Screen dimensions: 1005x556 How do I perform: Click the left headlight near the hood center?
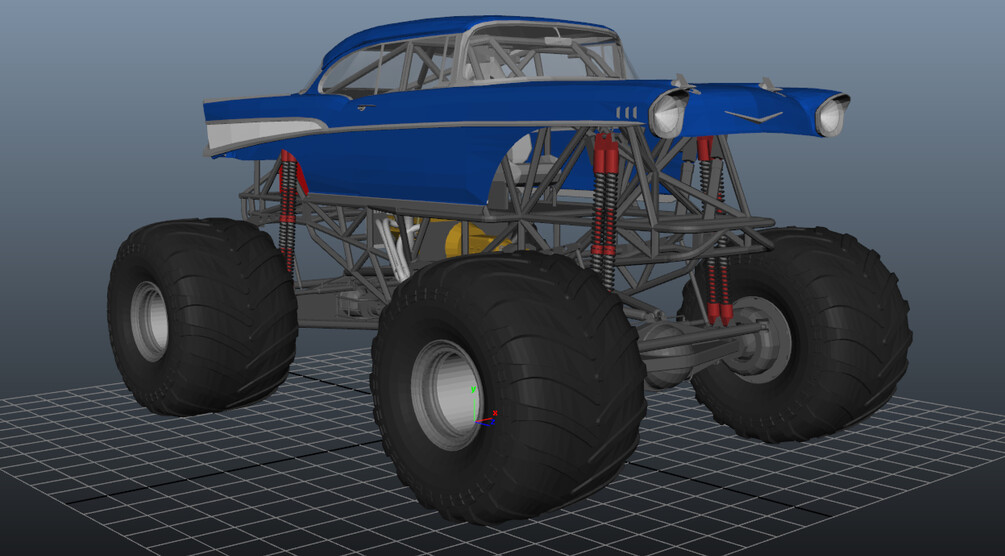(667, 114)
